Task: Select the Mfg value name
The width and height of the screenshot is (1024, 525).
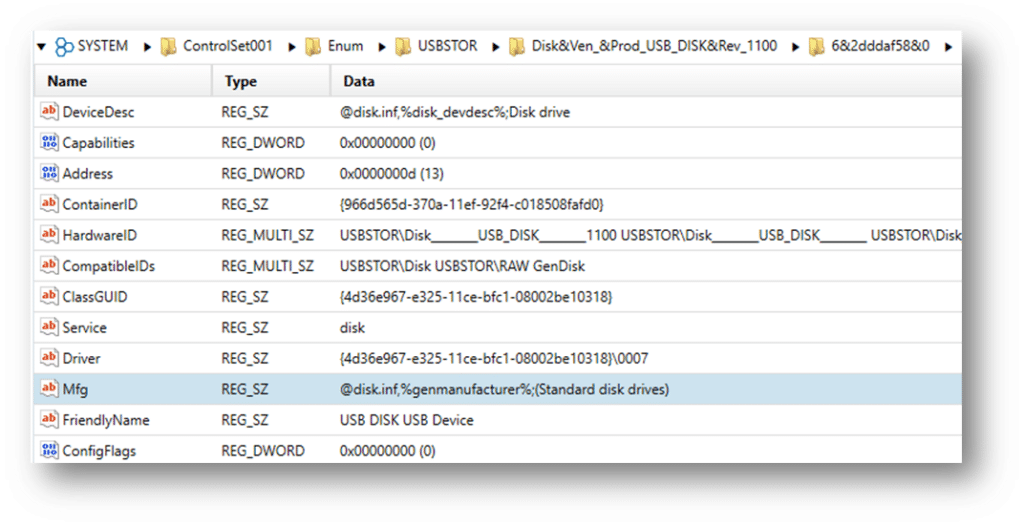Action: point(75,389)
